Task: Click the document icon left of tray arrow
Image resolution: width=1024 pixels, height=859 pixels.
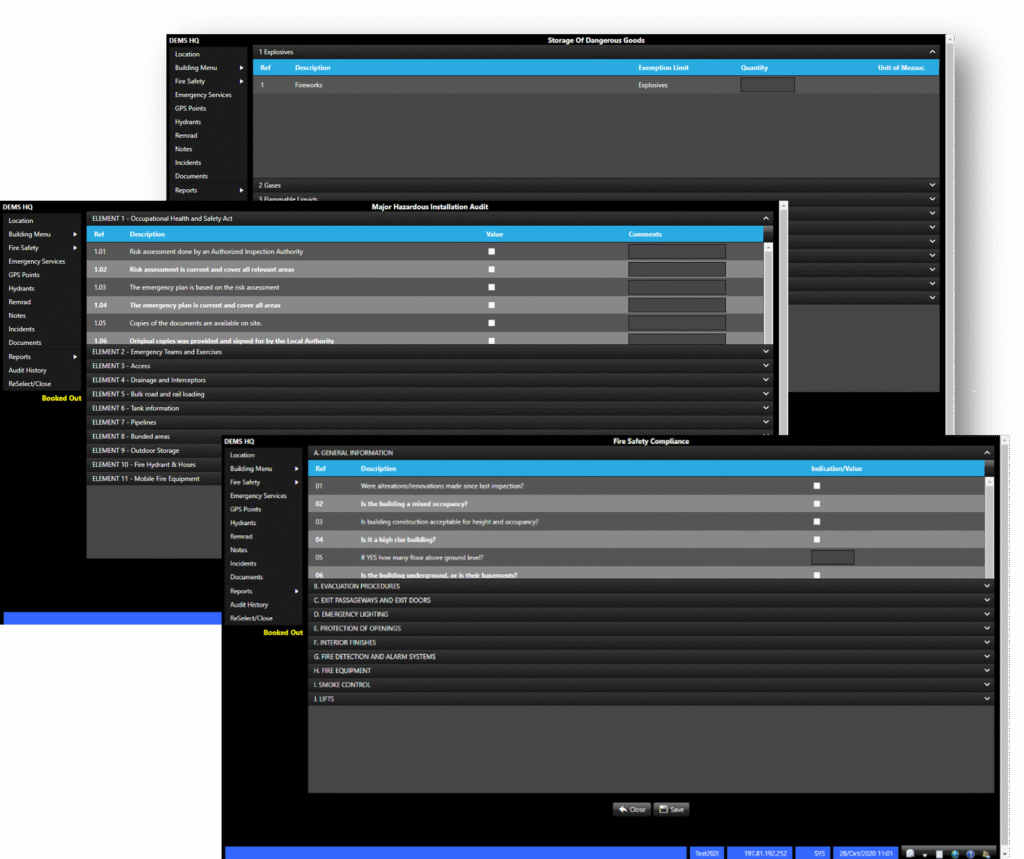Action: click(910, 853)
